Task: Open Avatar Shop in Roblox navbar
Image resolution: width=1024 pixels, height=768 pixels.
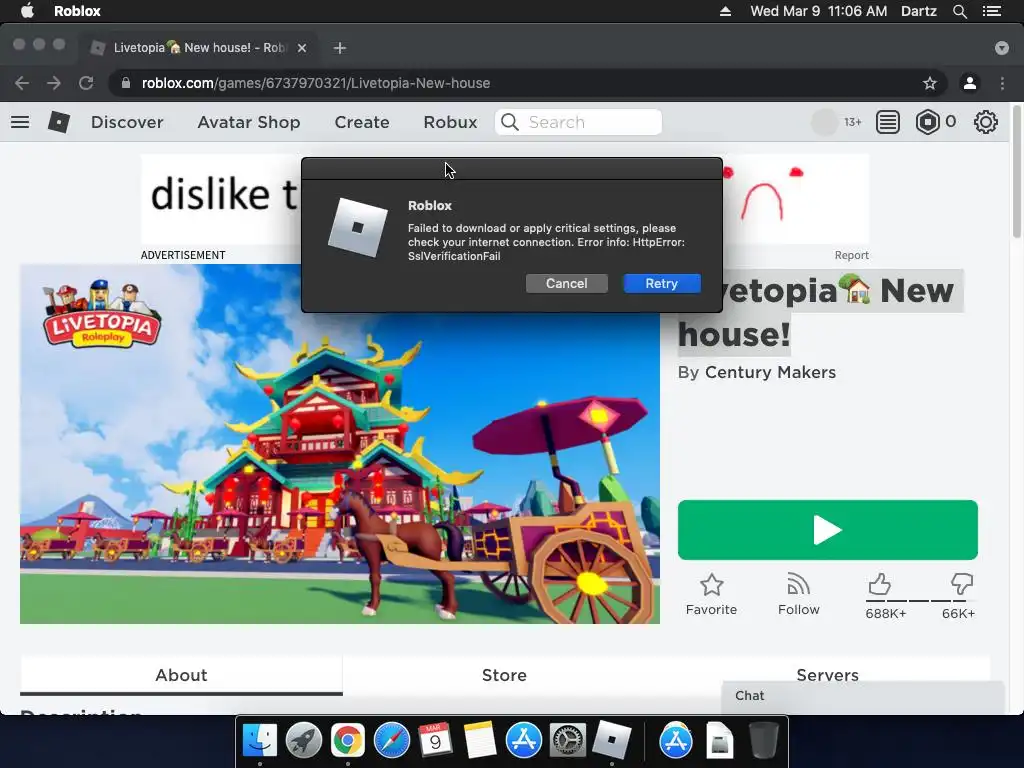Action: pos(249,122)
